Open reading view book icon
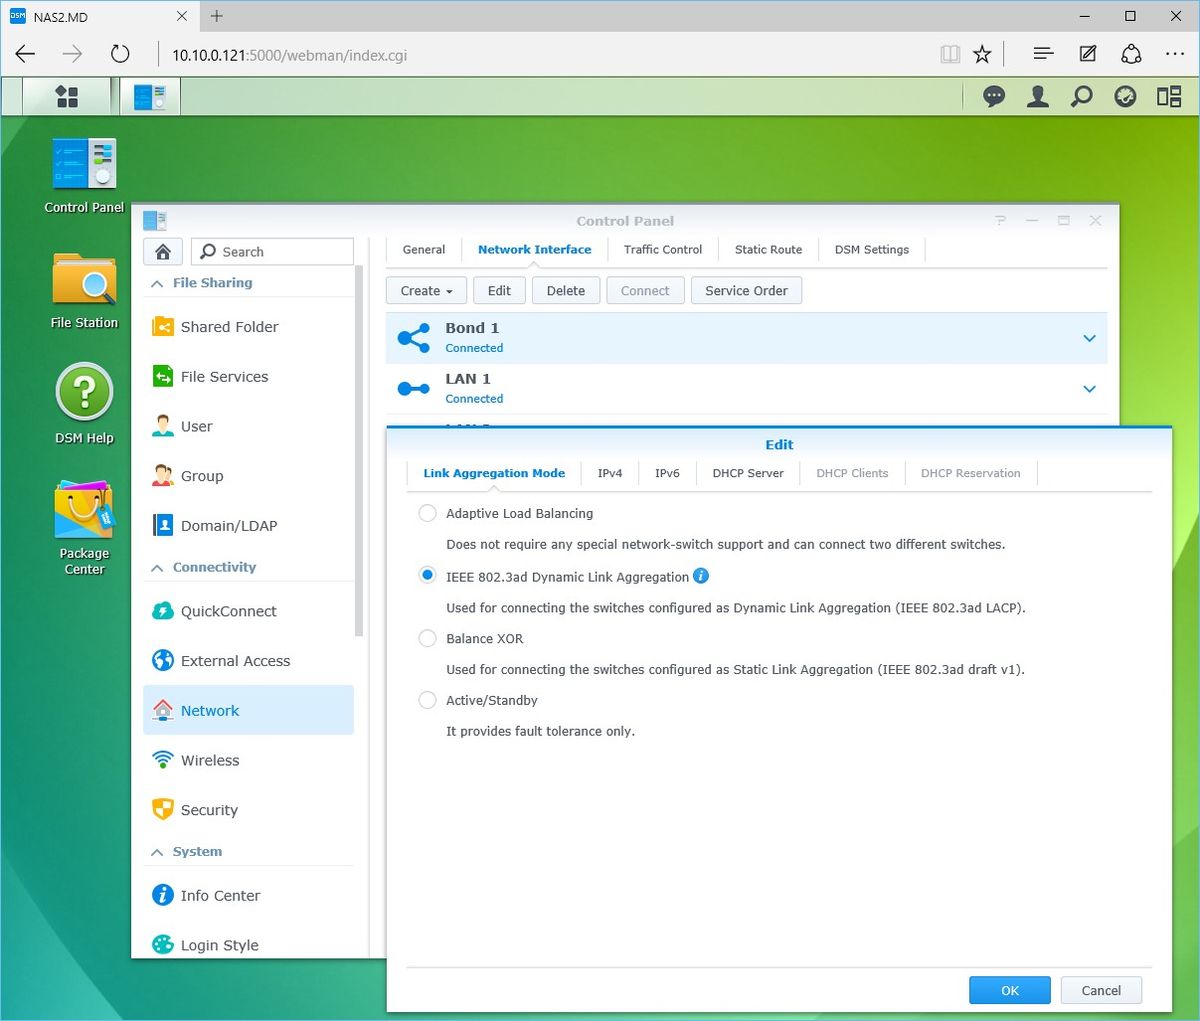 (950, 54)
